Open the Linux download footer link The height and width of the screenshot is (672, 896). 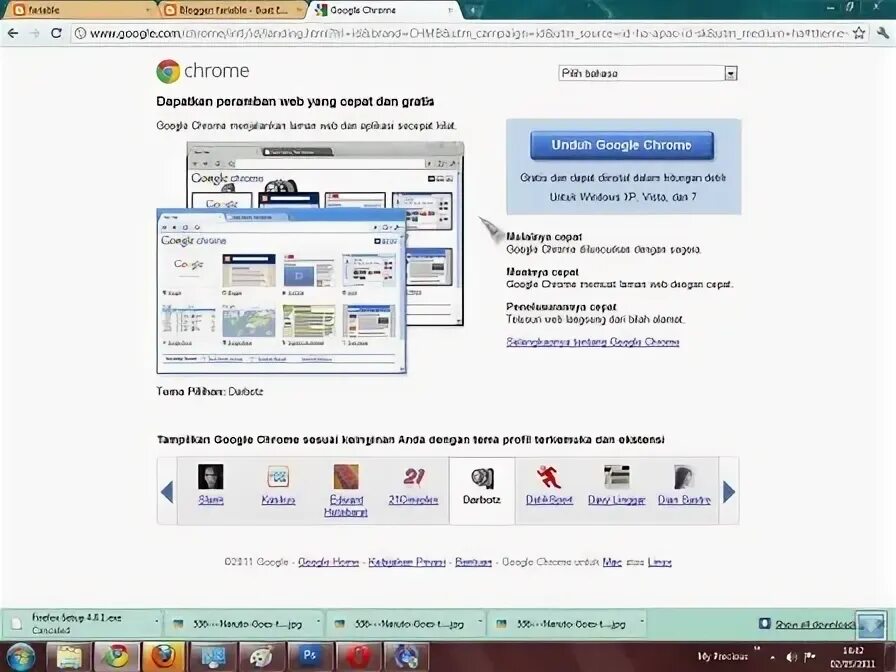coord(659,562)
